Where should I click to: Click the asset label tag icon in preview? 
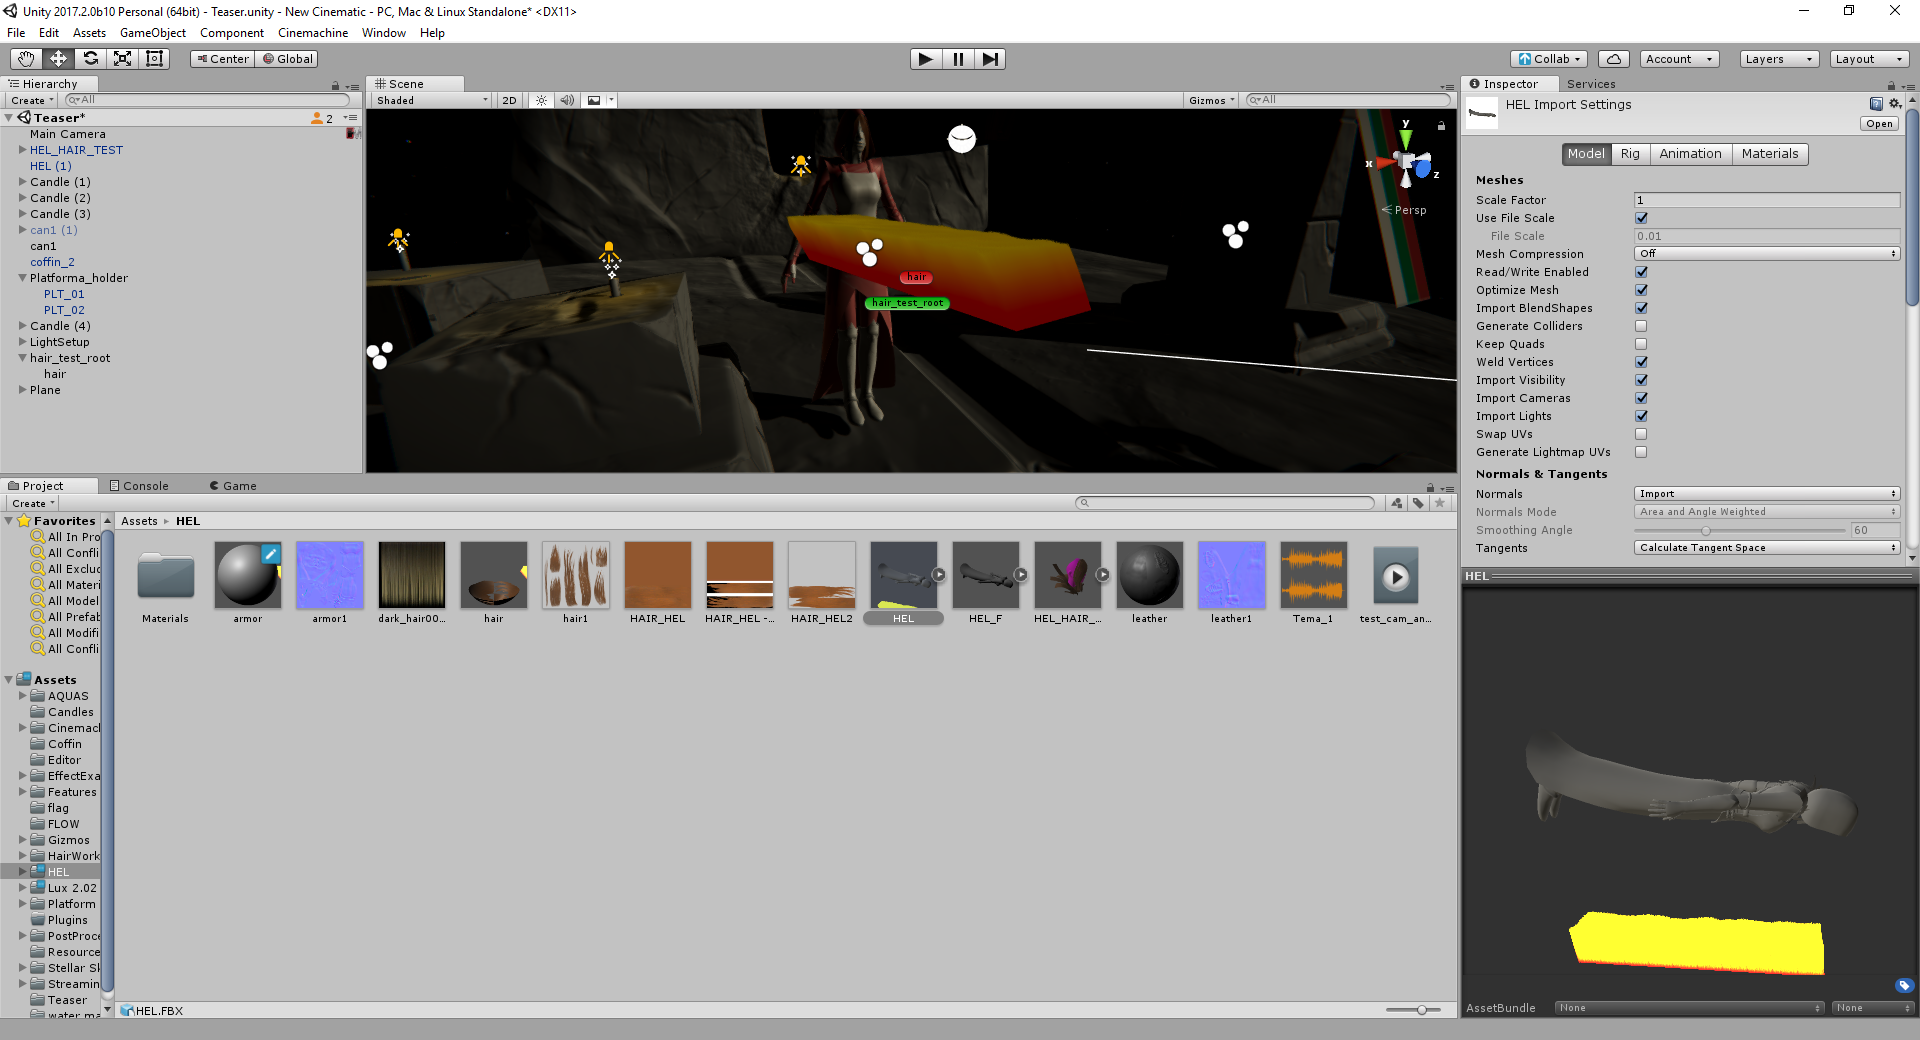[1904, 985]
